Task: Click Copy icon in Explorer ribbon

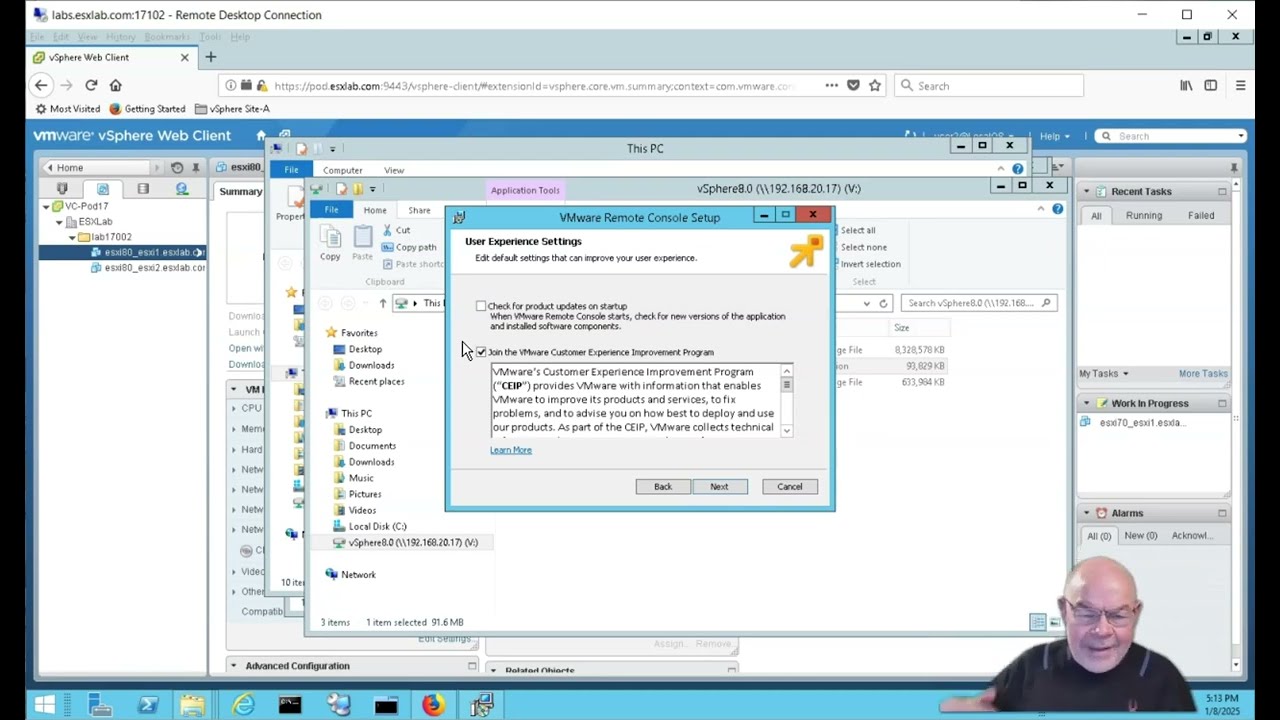Action: click(330, 242)
